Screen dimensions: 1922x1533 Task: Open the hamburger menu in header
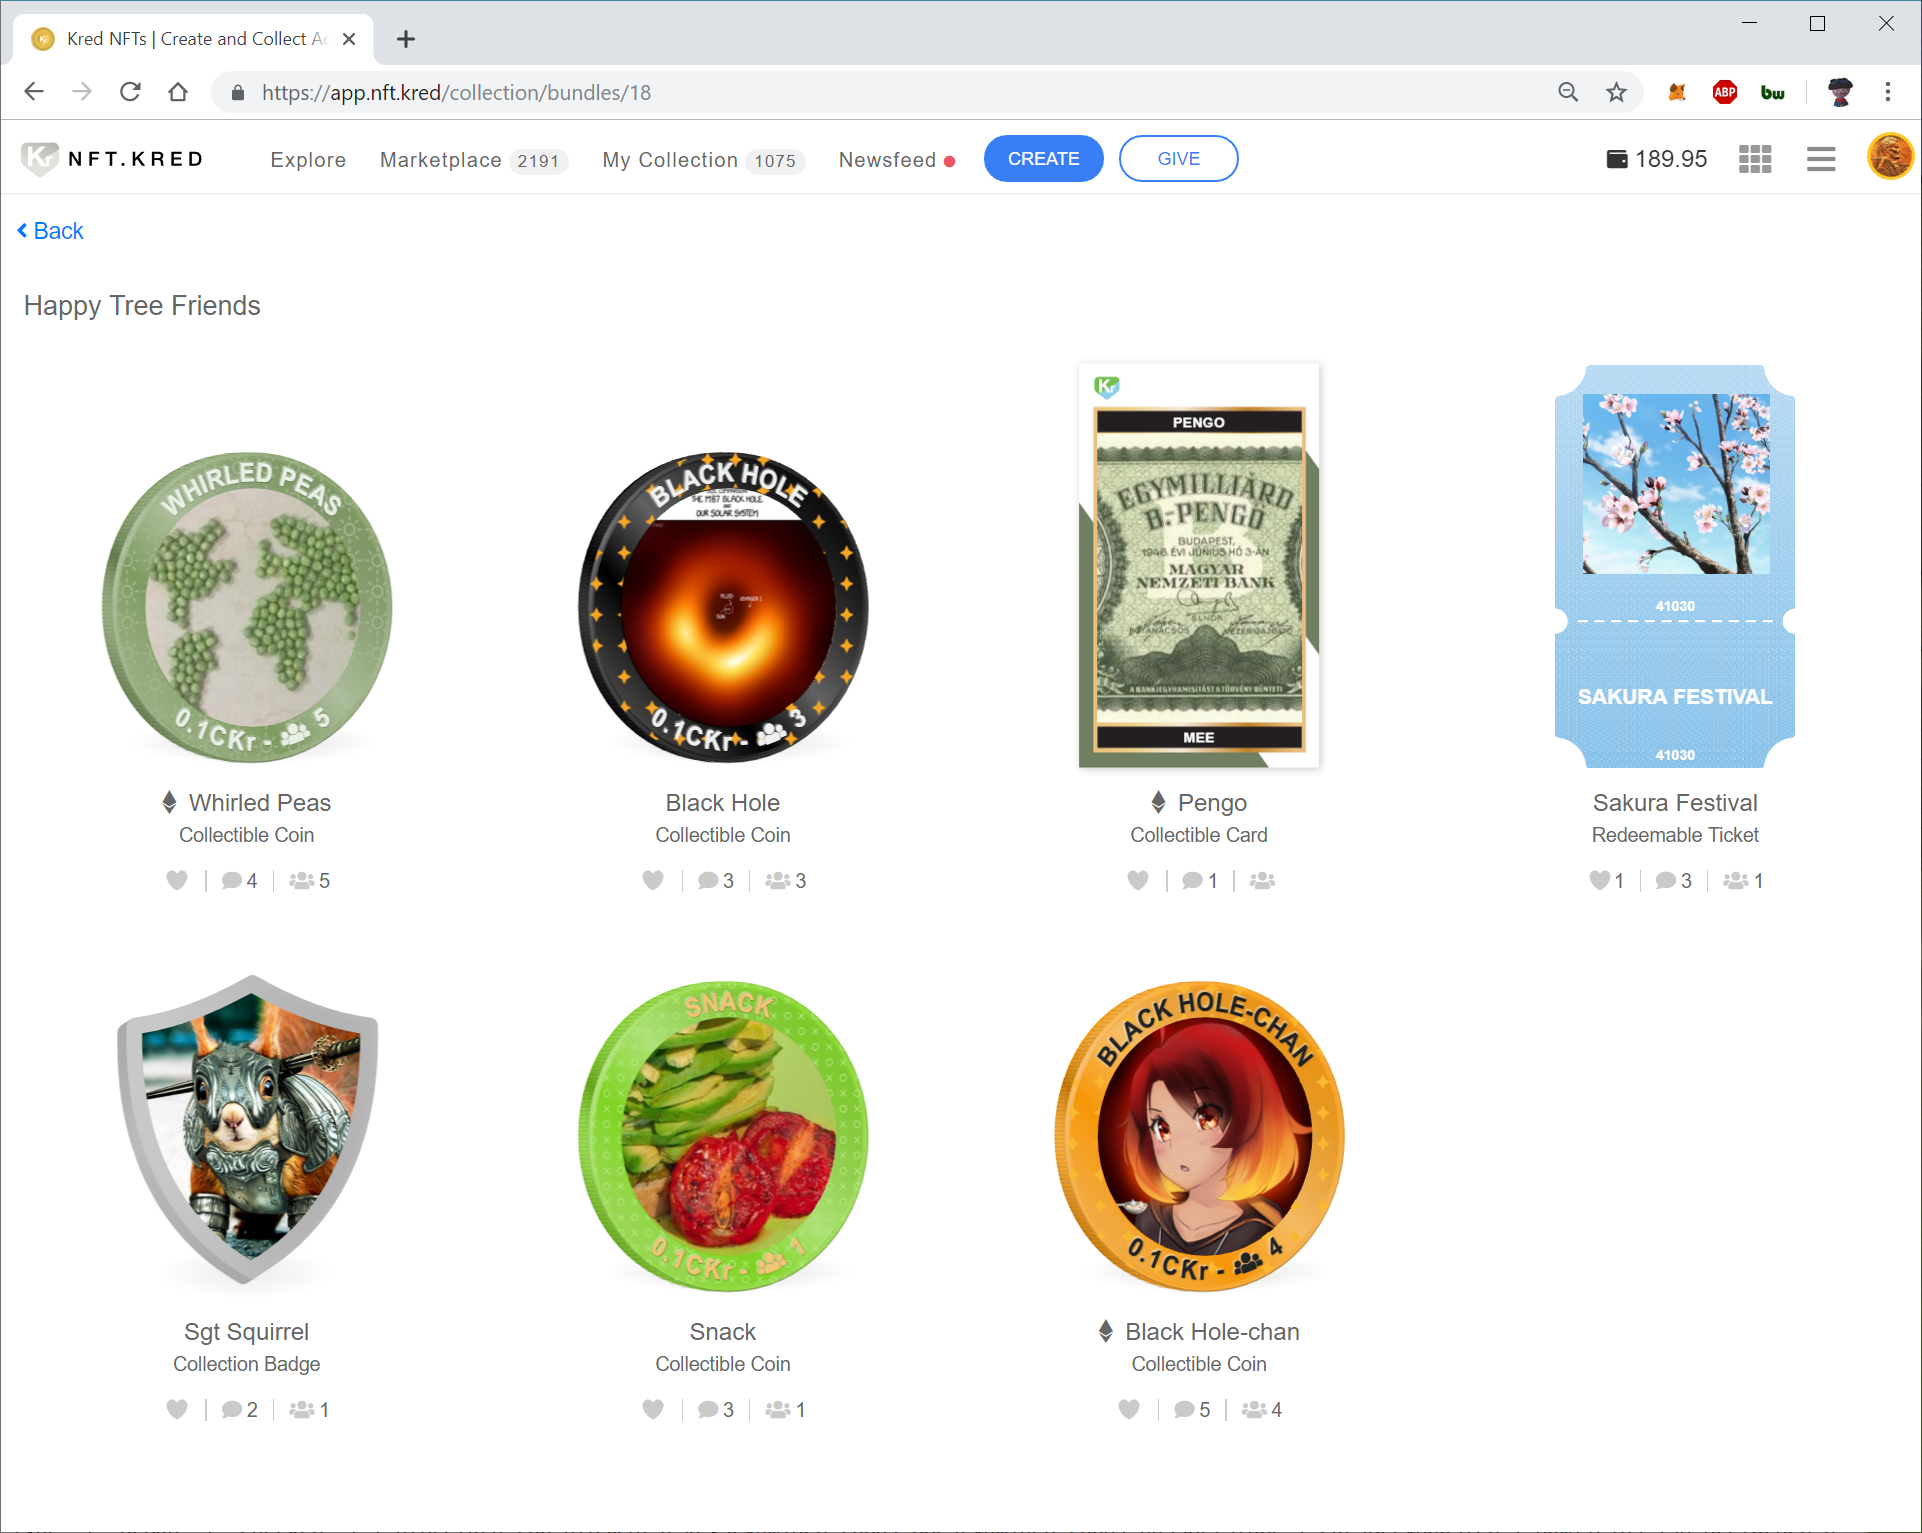point(1820,159)
